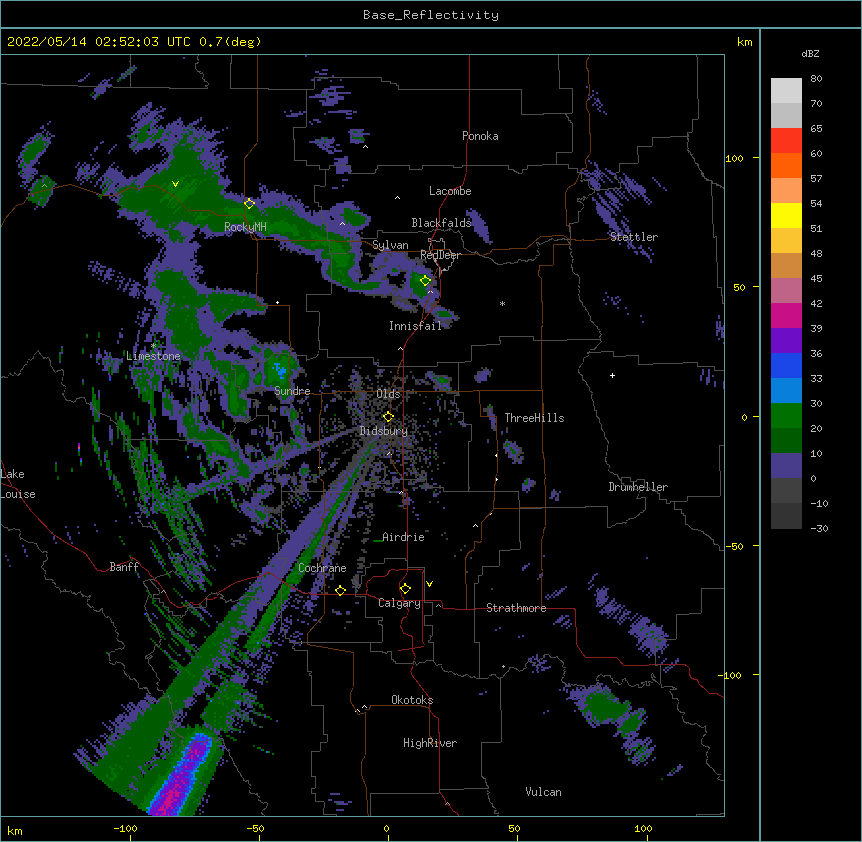
Task: Click the -30 value in dBZ legend
Action: click(819, 528)
